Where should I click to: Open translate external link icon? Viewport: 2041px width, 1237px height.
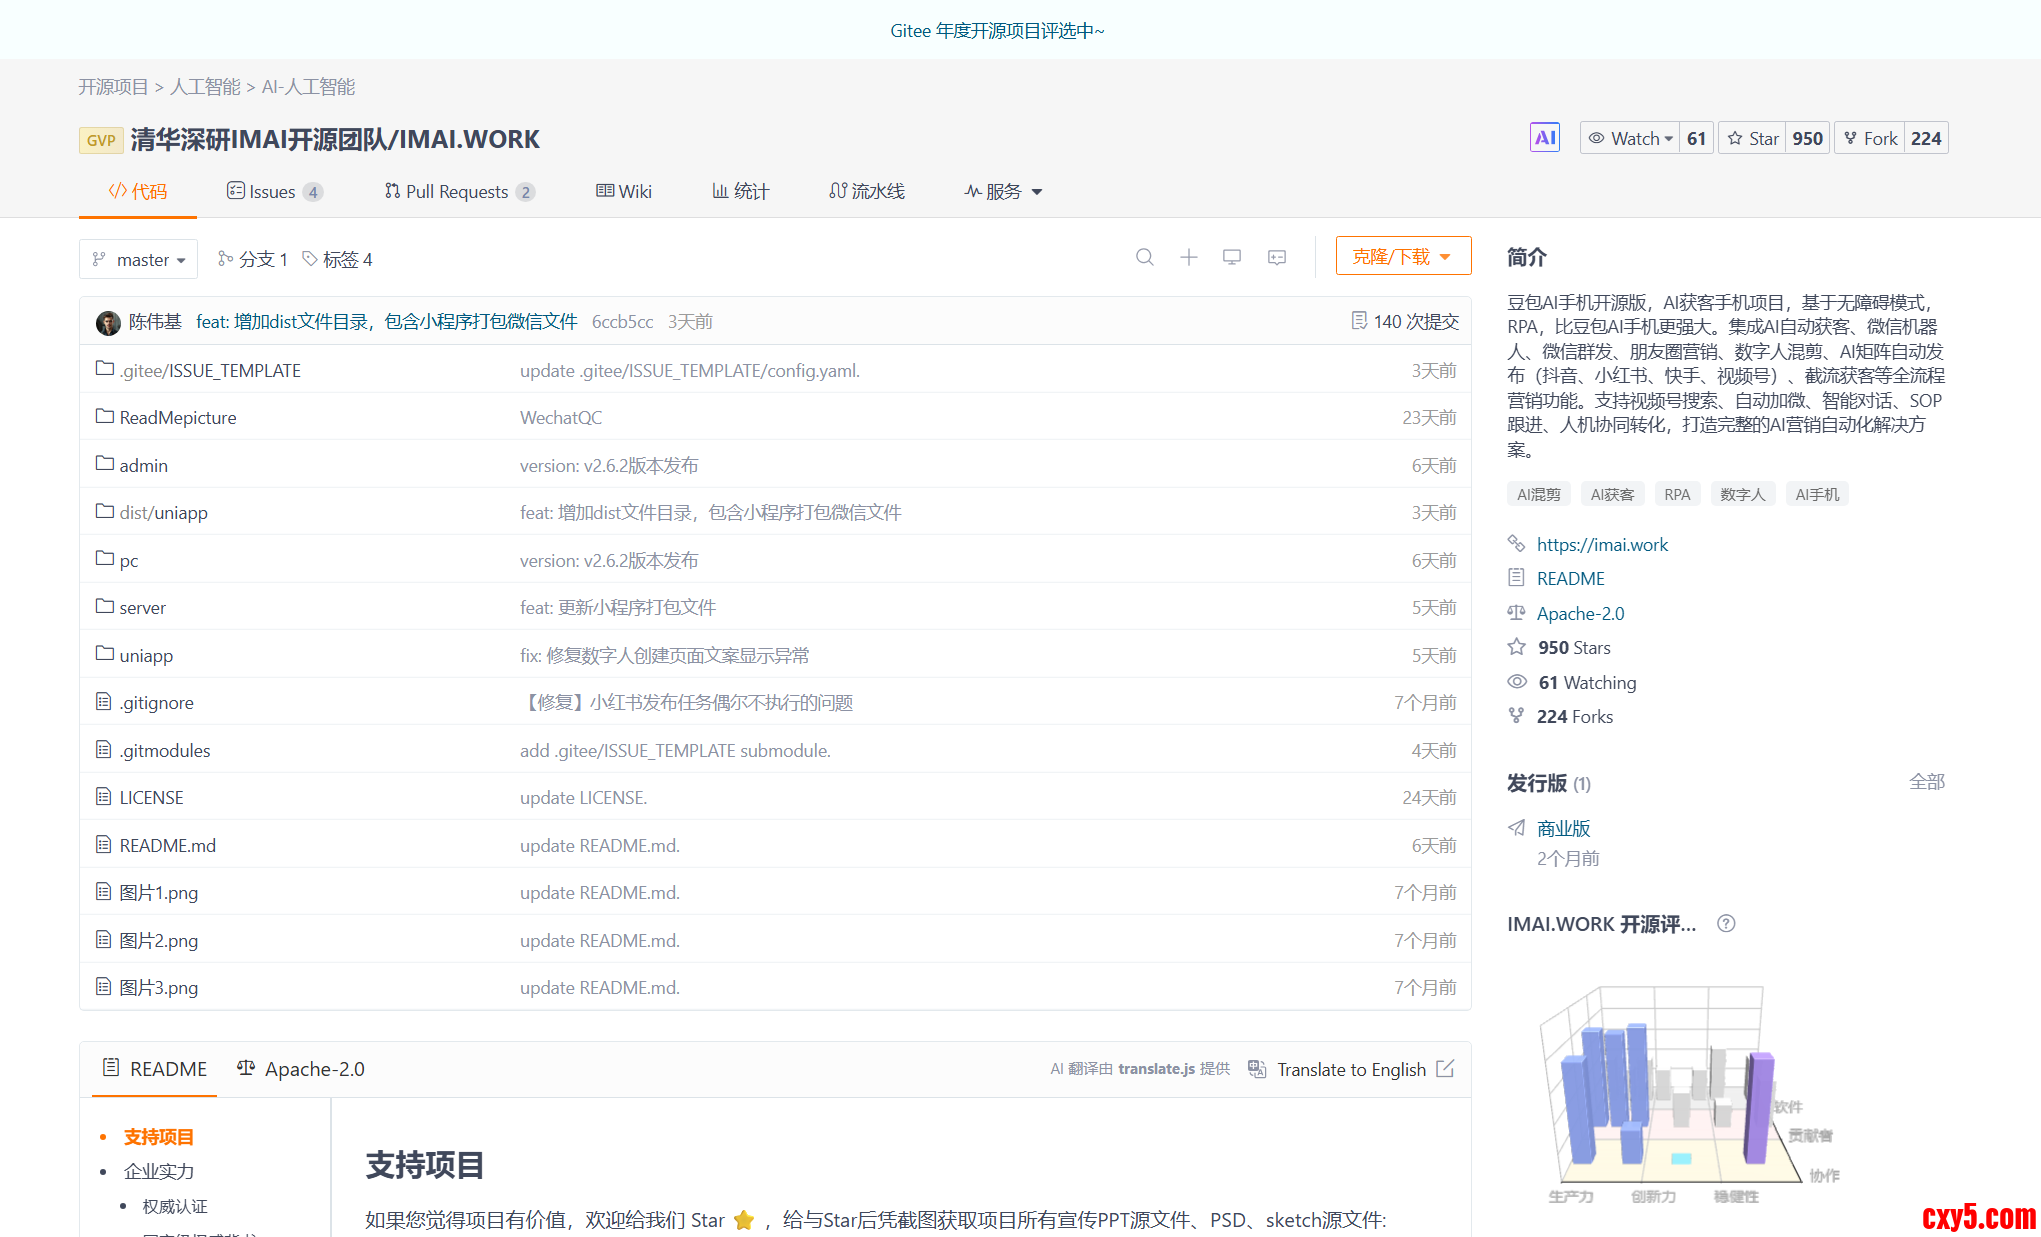click(x=1445, y=1069)
